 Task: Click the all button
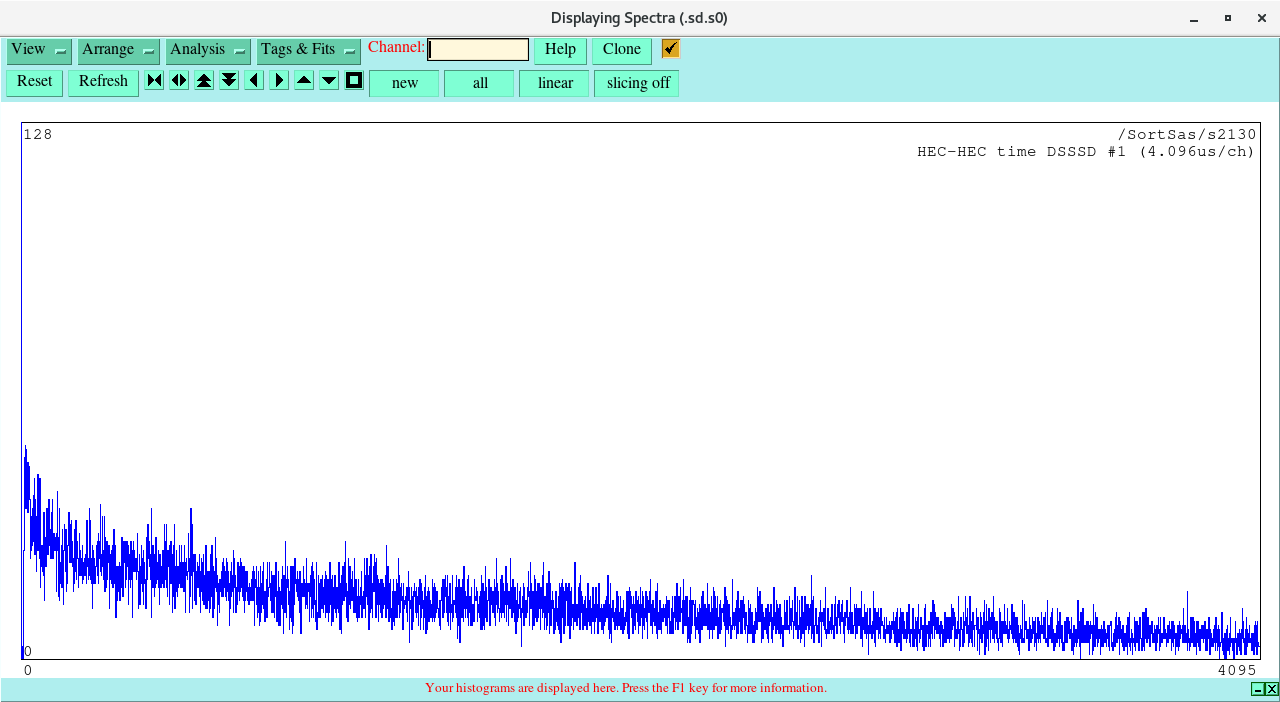pyautogui.click(x=480, y=83)
